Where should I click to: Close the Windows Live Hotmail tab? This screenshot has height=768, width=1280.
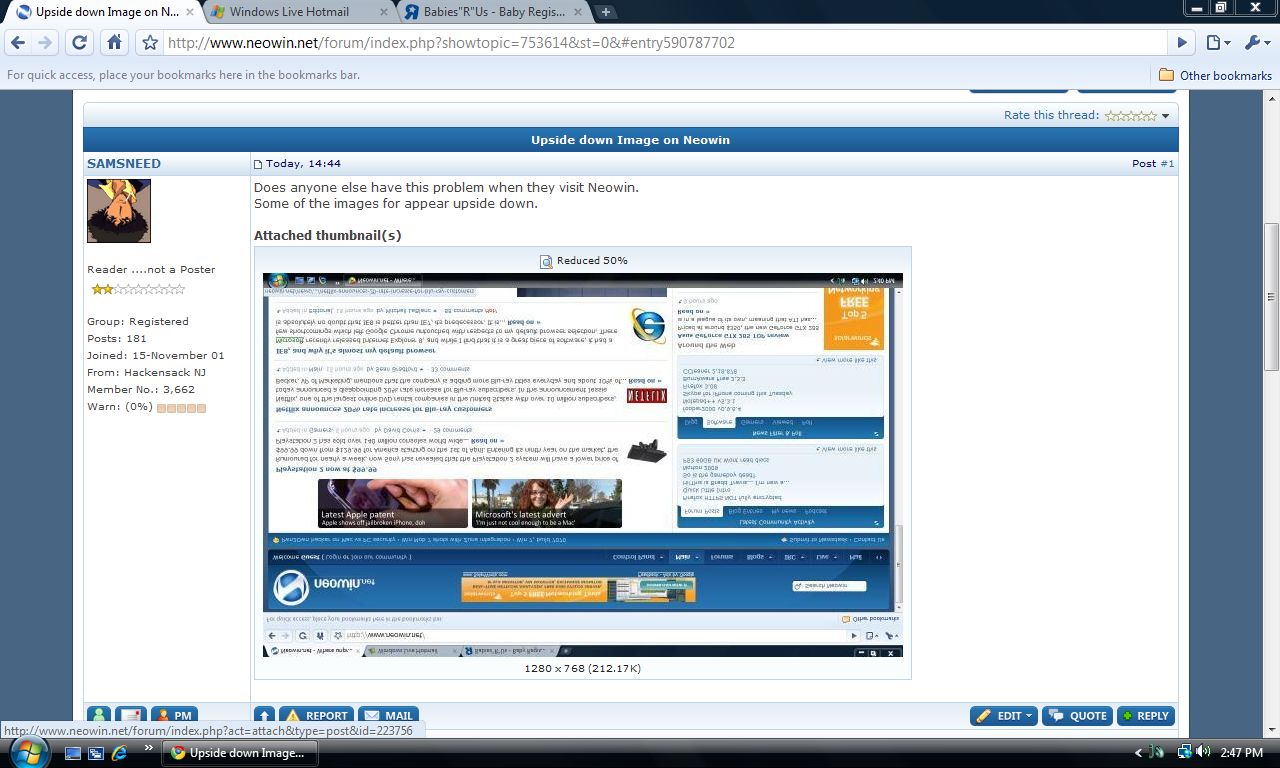pos(385,12)
